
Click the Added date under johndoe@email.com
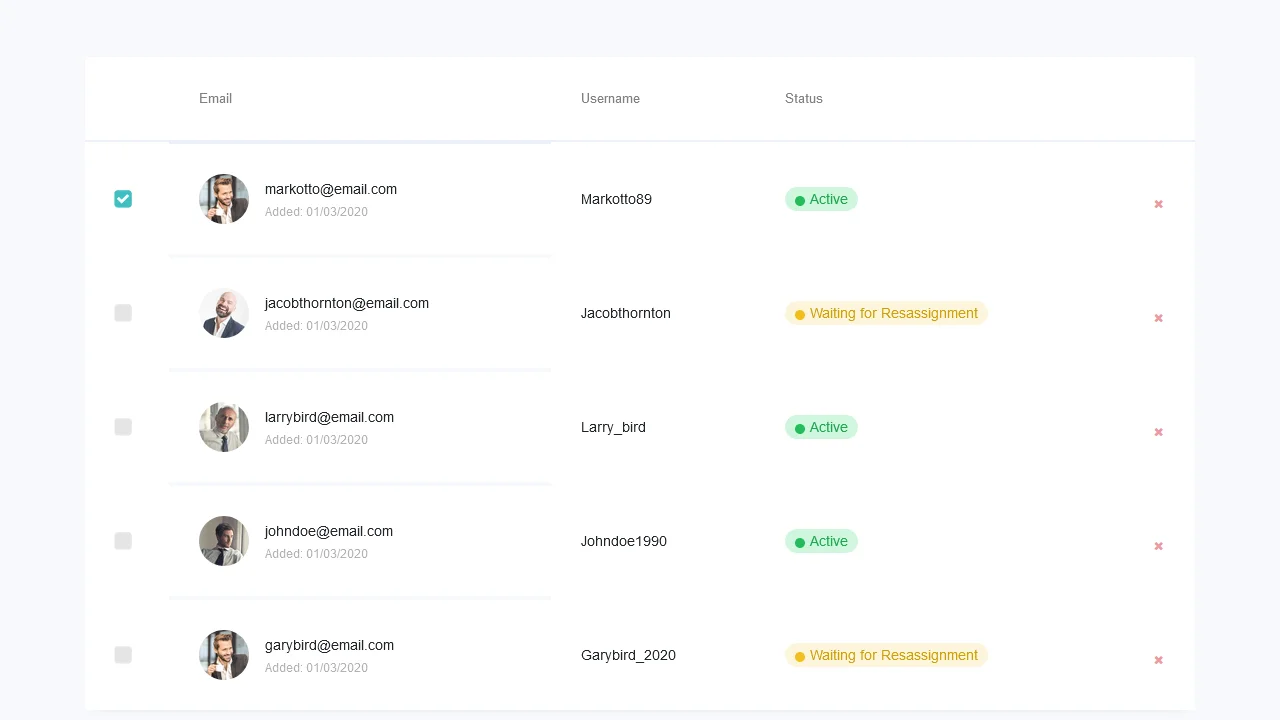pyautogui.click(x=316, y=554)
